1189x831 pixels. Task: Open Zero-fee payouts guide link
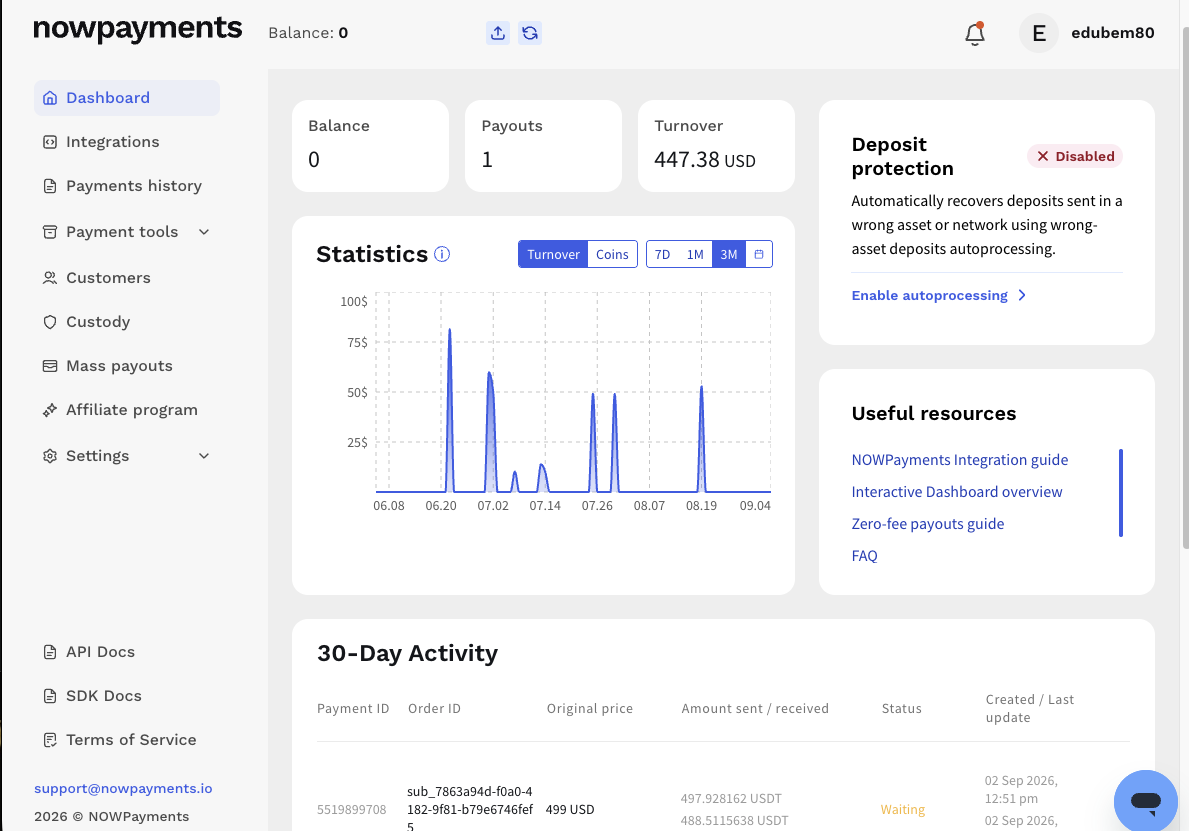(x=927, y=524)
